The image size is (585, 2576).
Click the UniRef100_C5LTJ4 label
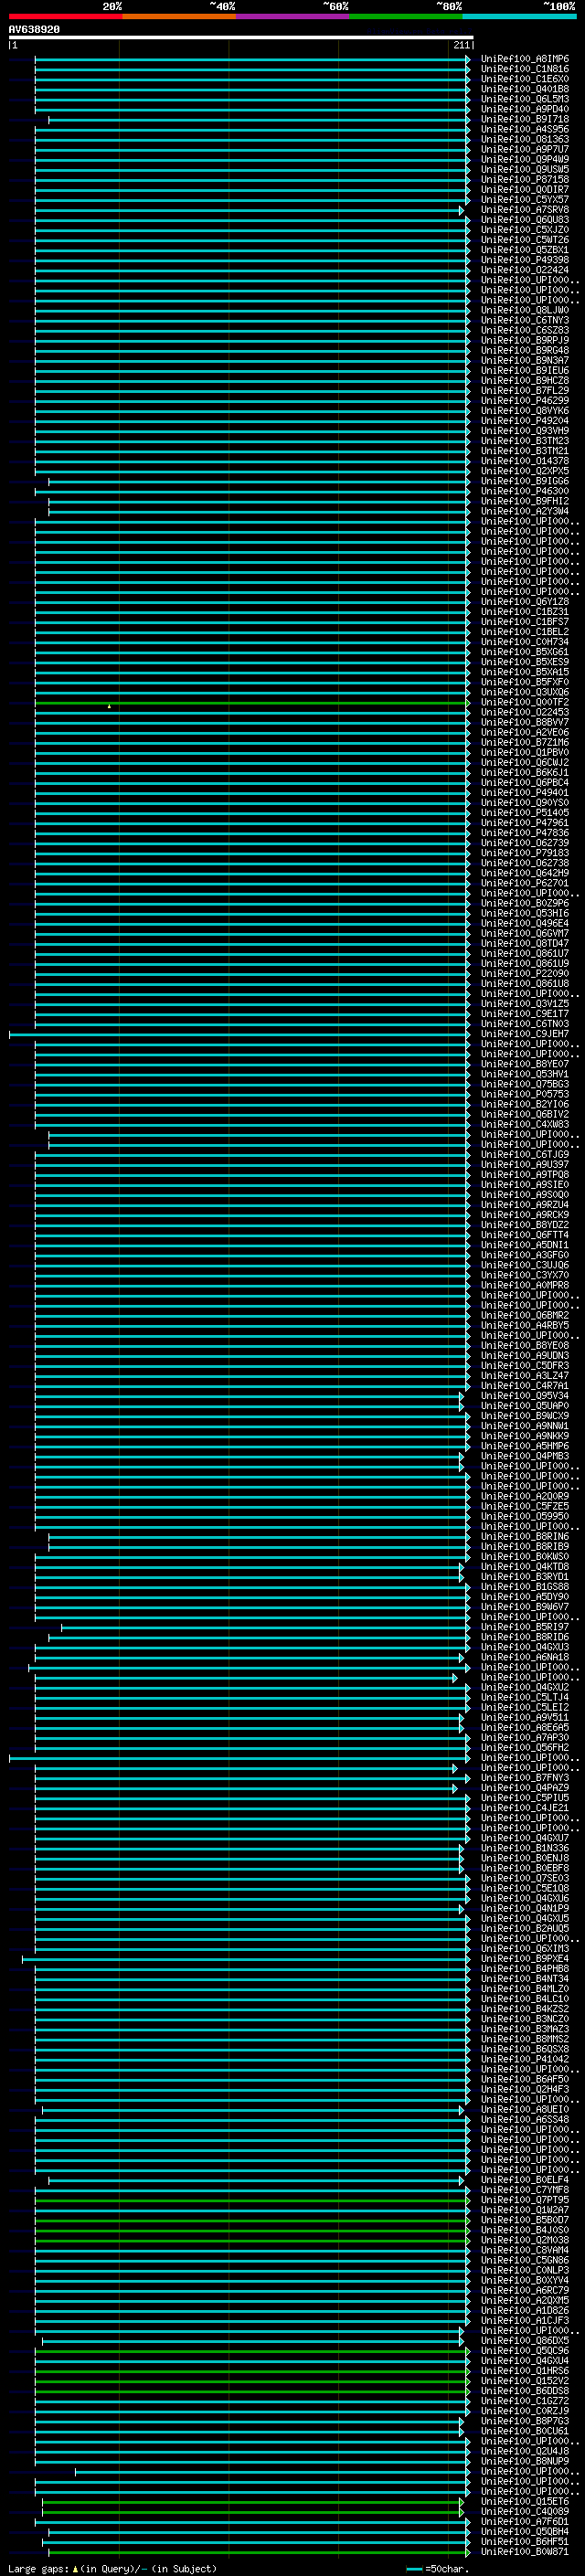[525, 1698]
